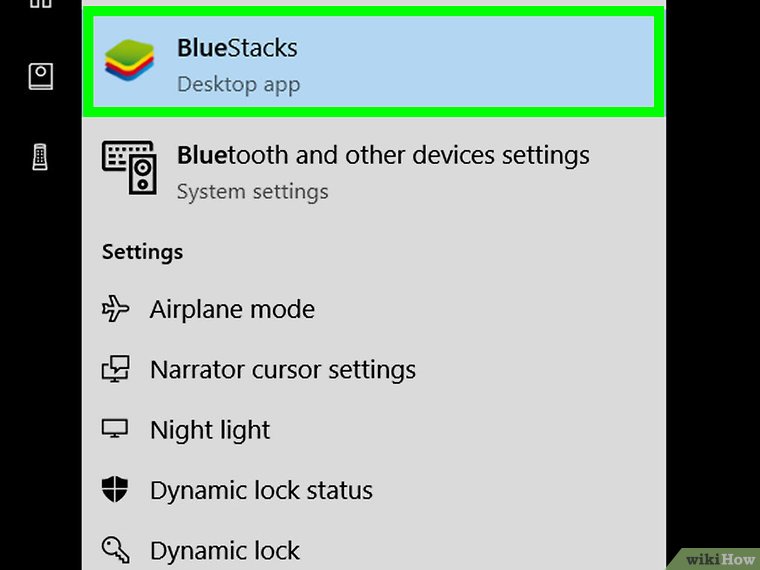
Task: Click the Narrator cursor settings icon
Action: pyautogui.click(x=116, y=370)
